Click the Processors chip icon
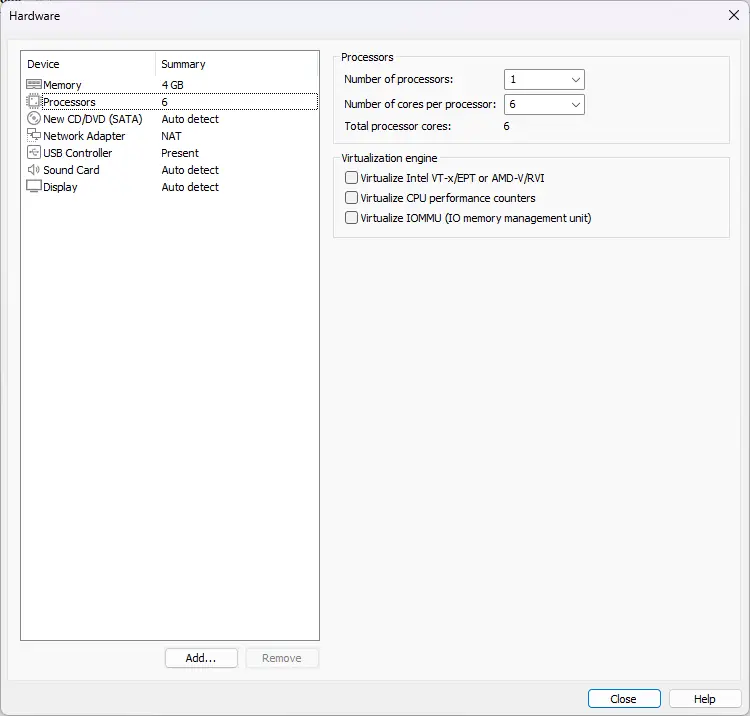This screenshot has width=750, height=716. pos(33,101)
